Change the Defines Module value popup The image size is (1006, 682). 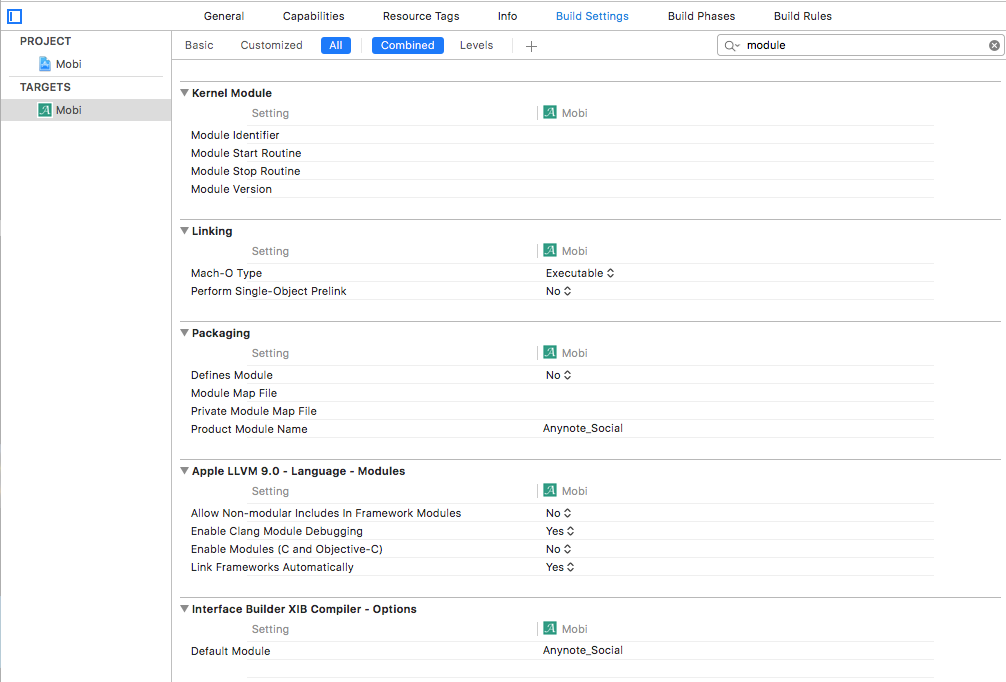pos(559,375)
